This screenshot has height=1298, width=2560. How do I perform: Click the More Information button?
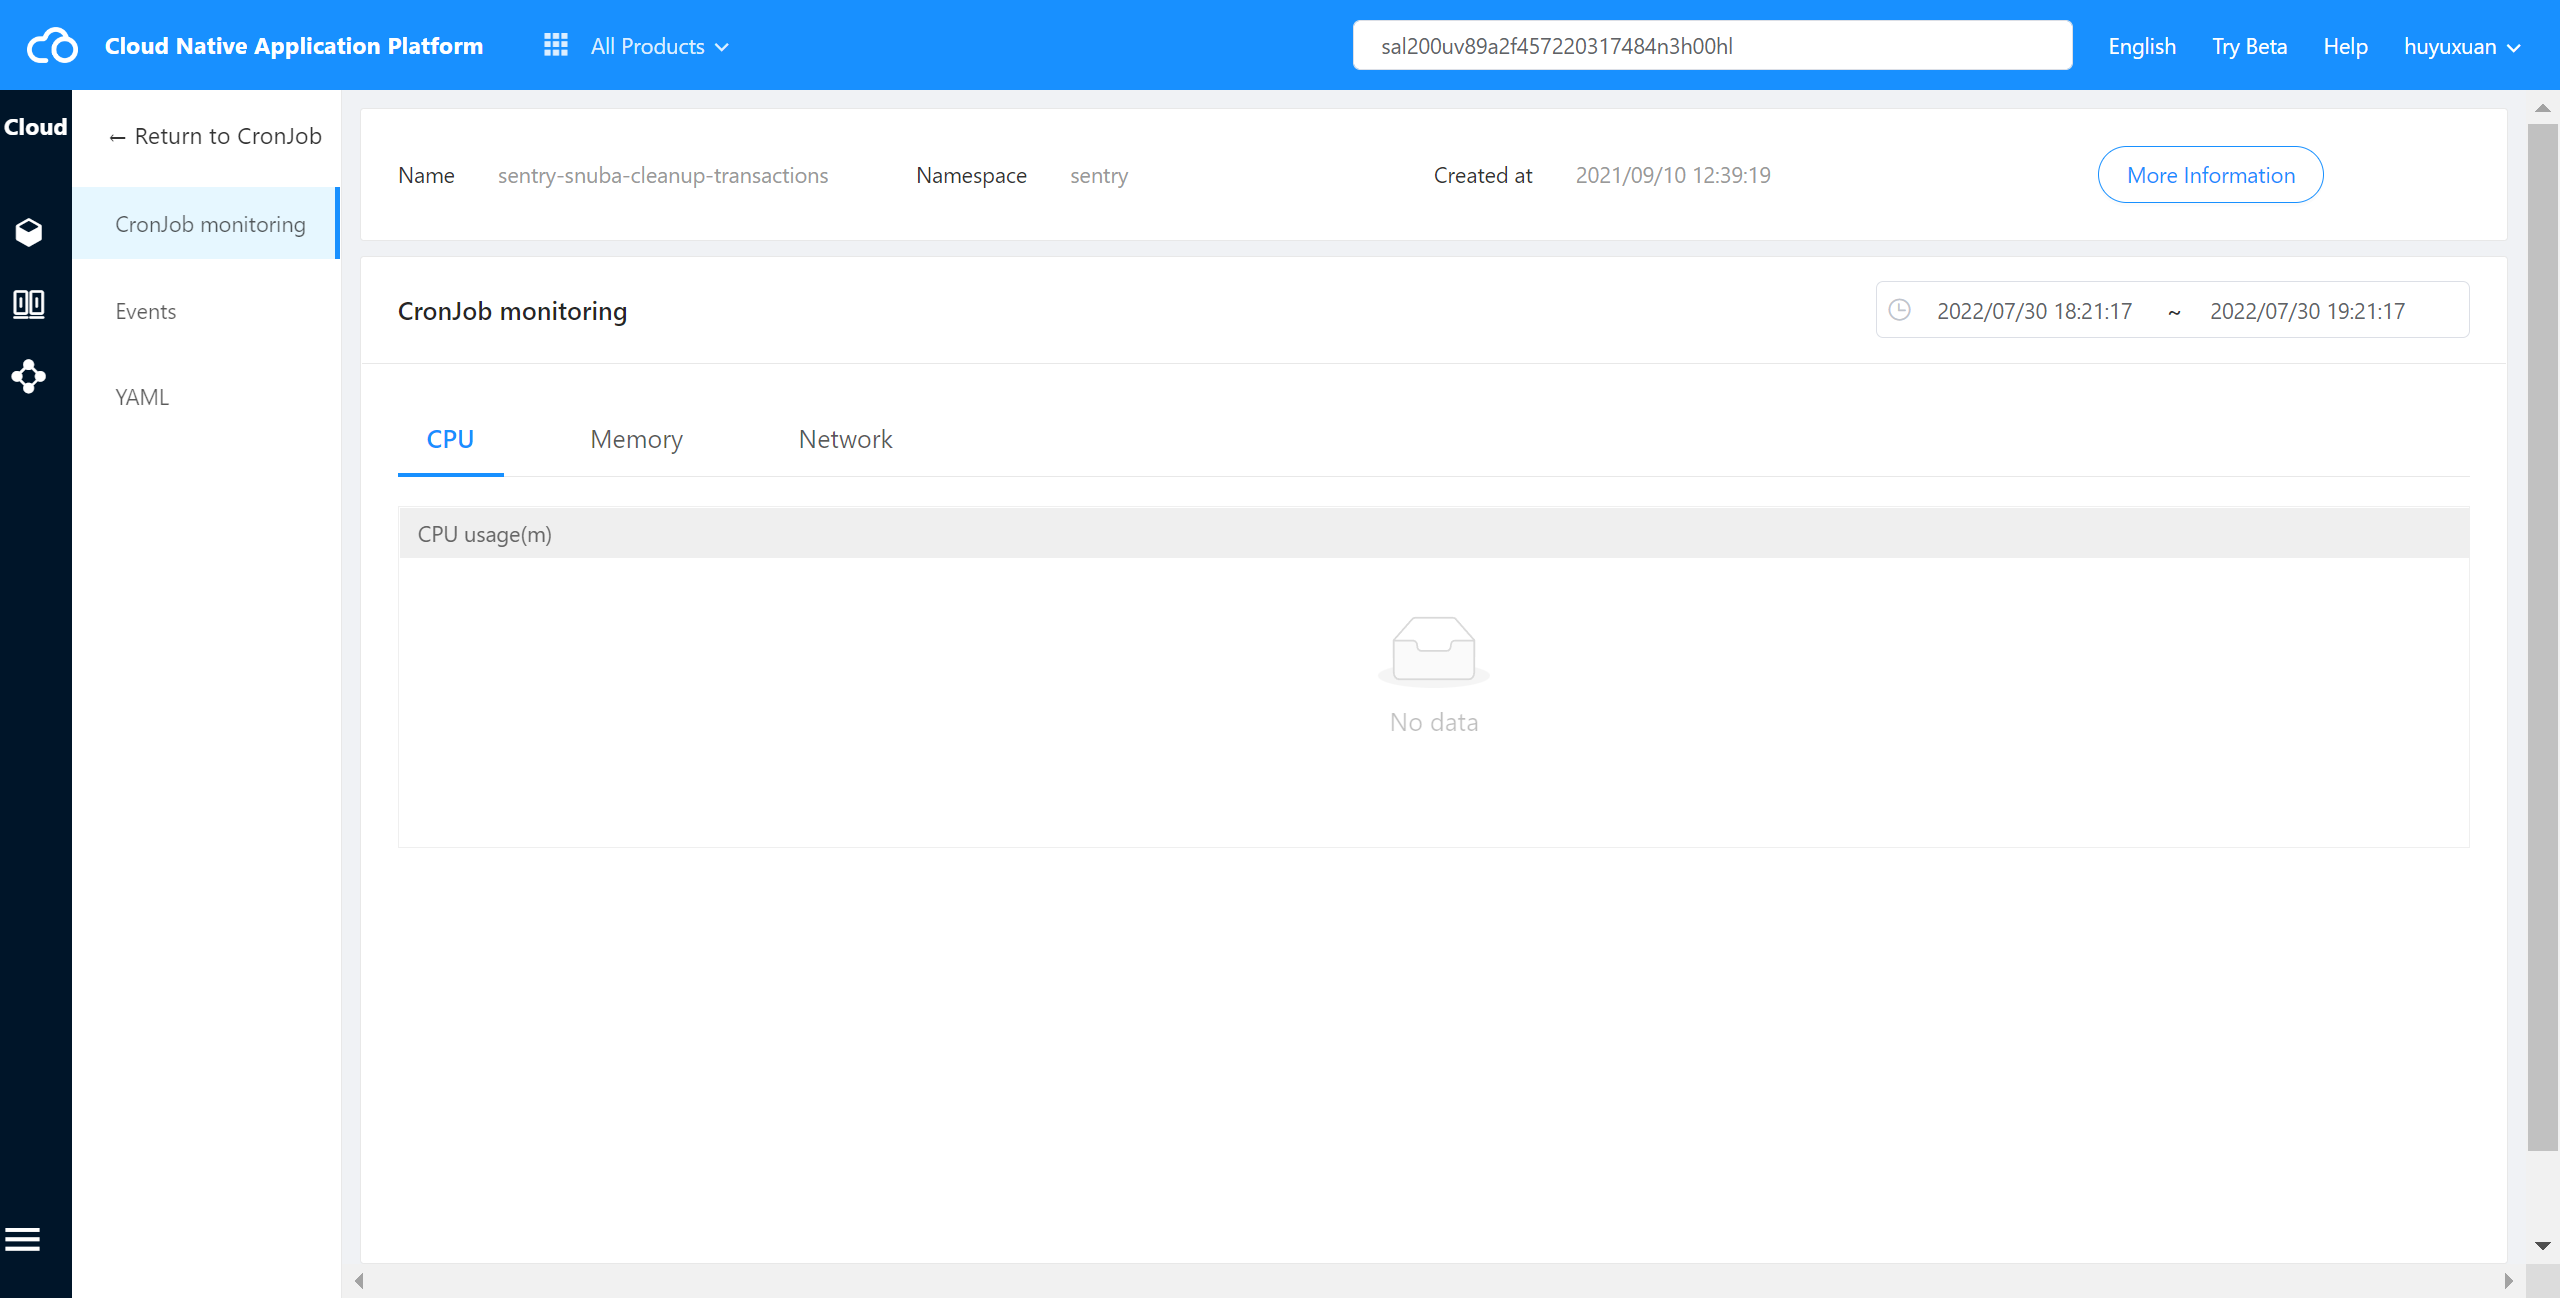tap(2210, 175)
